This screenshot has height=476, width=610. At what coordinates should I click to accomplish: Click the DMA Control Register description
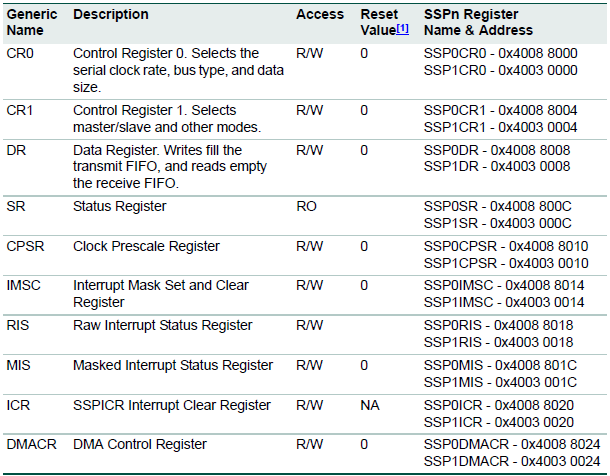(x=140, y=444)
